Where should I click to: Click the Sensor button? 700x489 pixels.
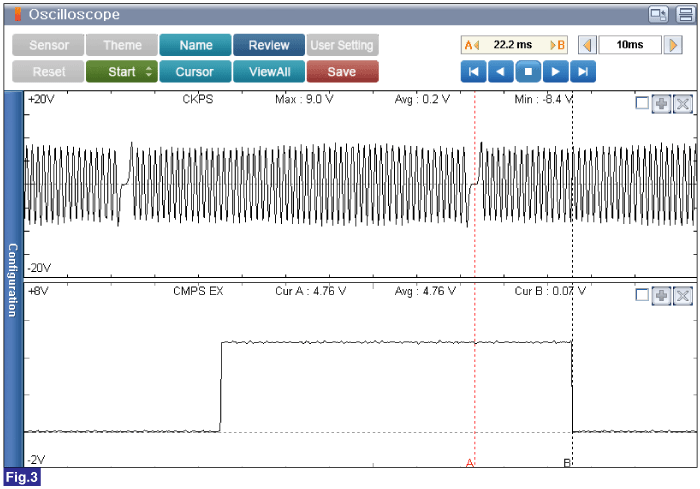(x=48, y=45)
